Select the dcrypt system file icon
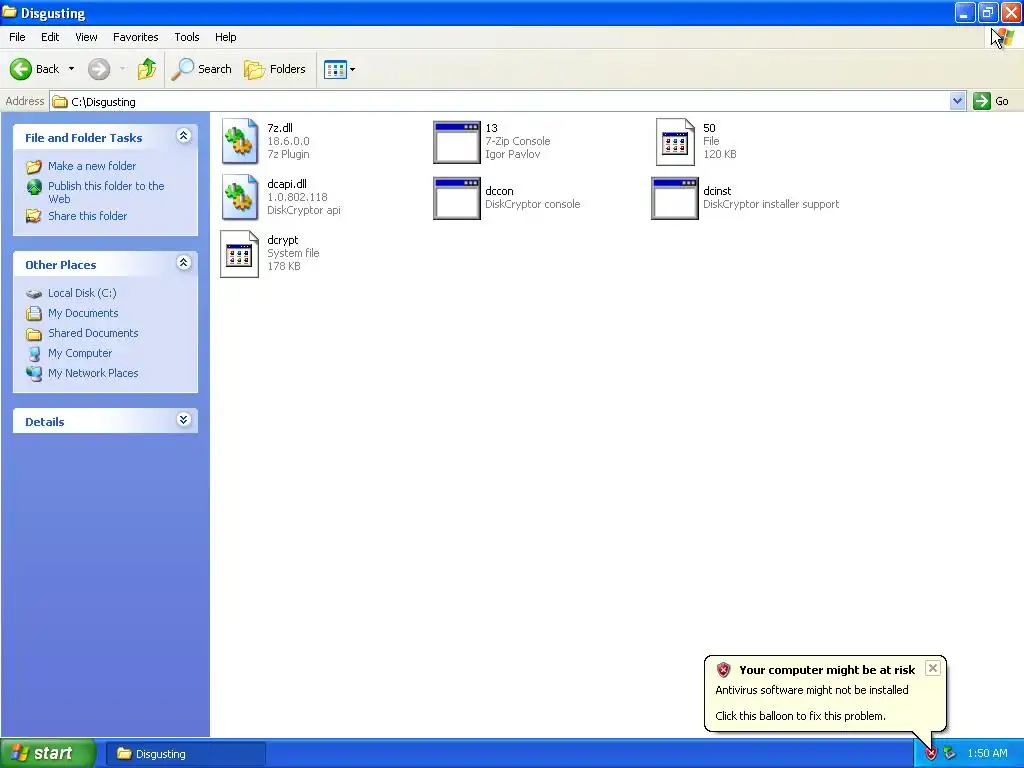Viewport: 1024px width, 768px height. 240,253
